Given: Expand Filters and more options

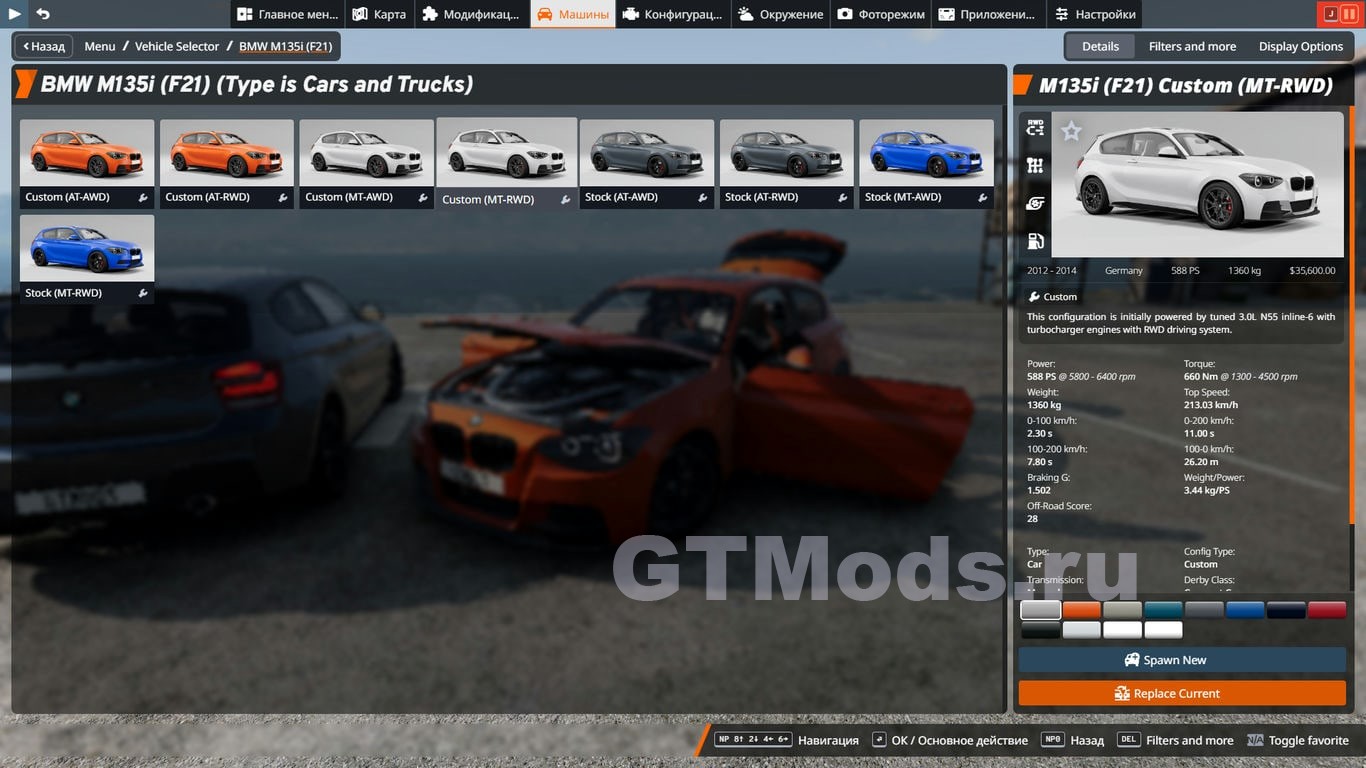Looking at the screenshot, I should (1192, 46).
